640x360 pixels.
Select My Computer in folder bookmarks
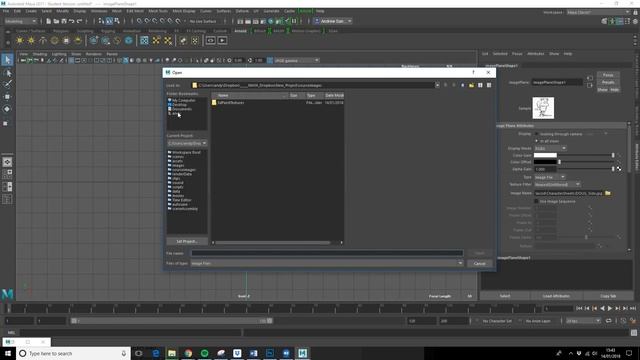click(x=183, y=100)
